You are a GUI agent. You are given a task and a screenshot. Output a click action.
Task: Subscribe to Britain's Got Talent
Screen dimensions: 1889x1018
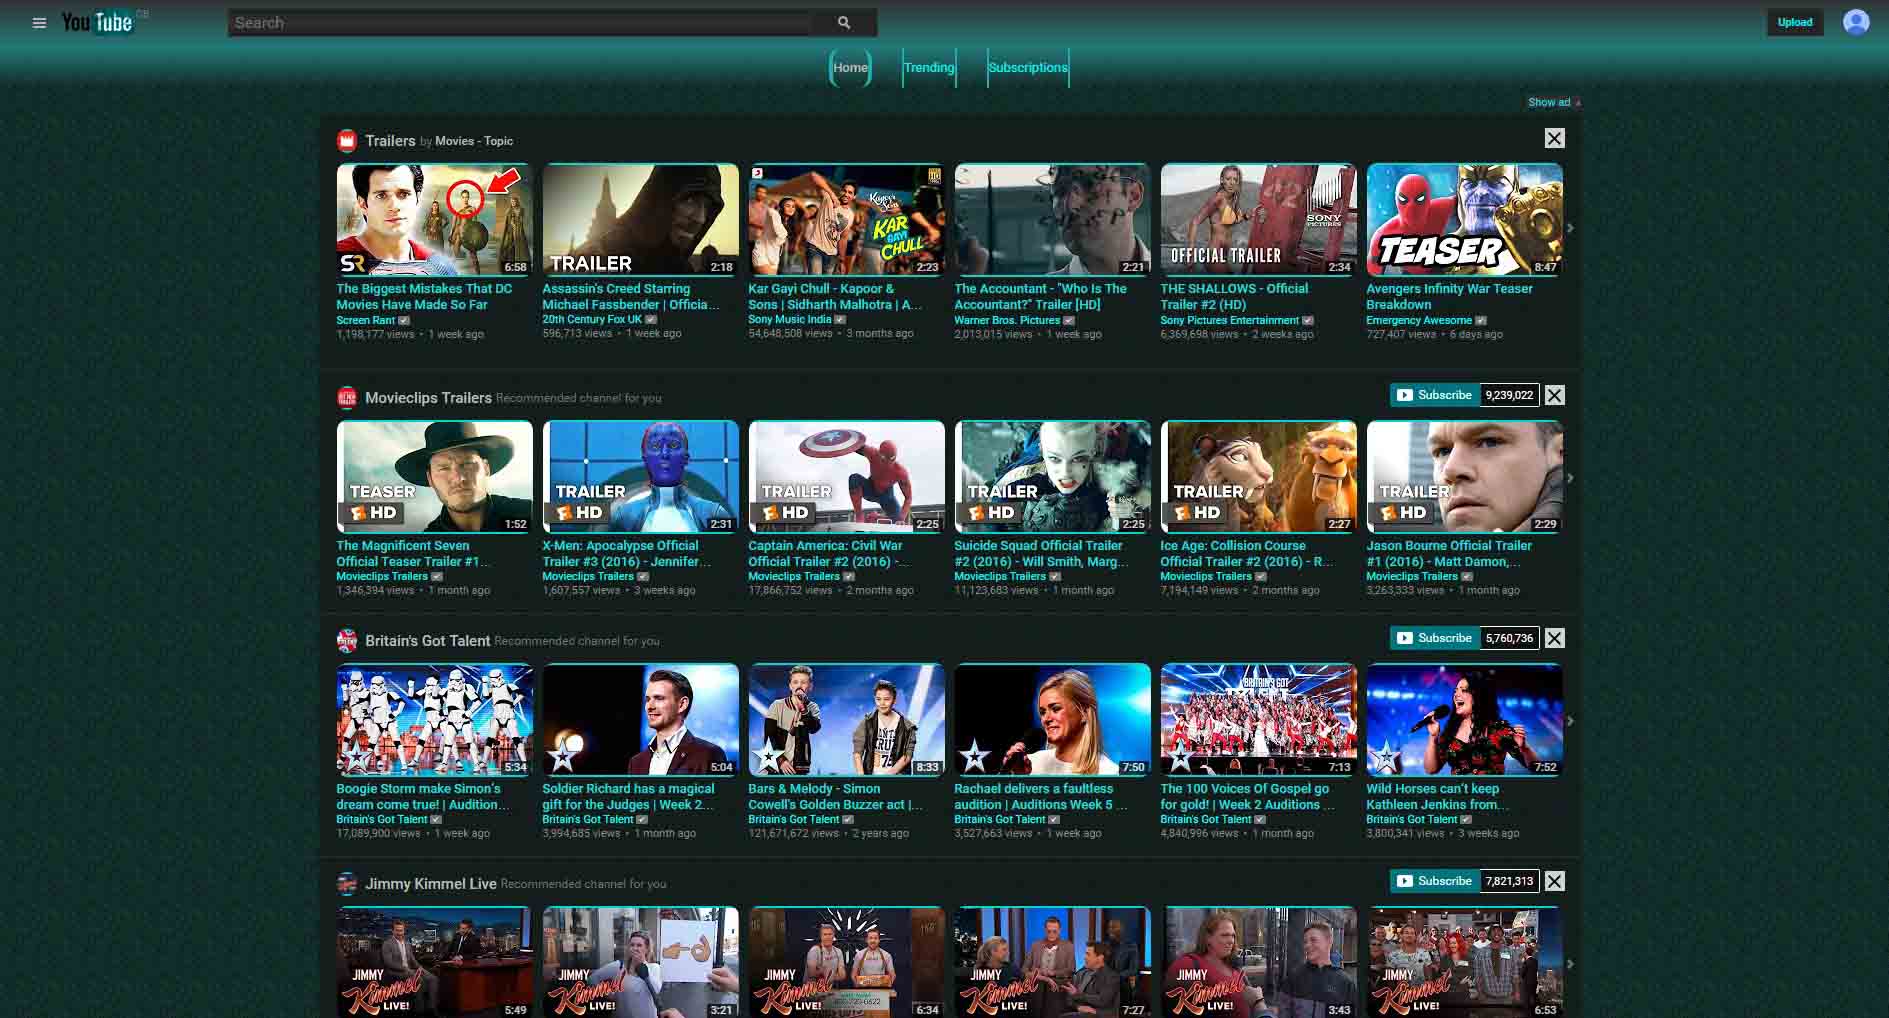[1434, 638]
